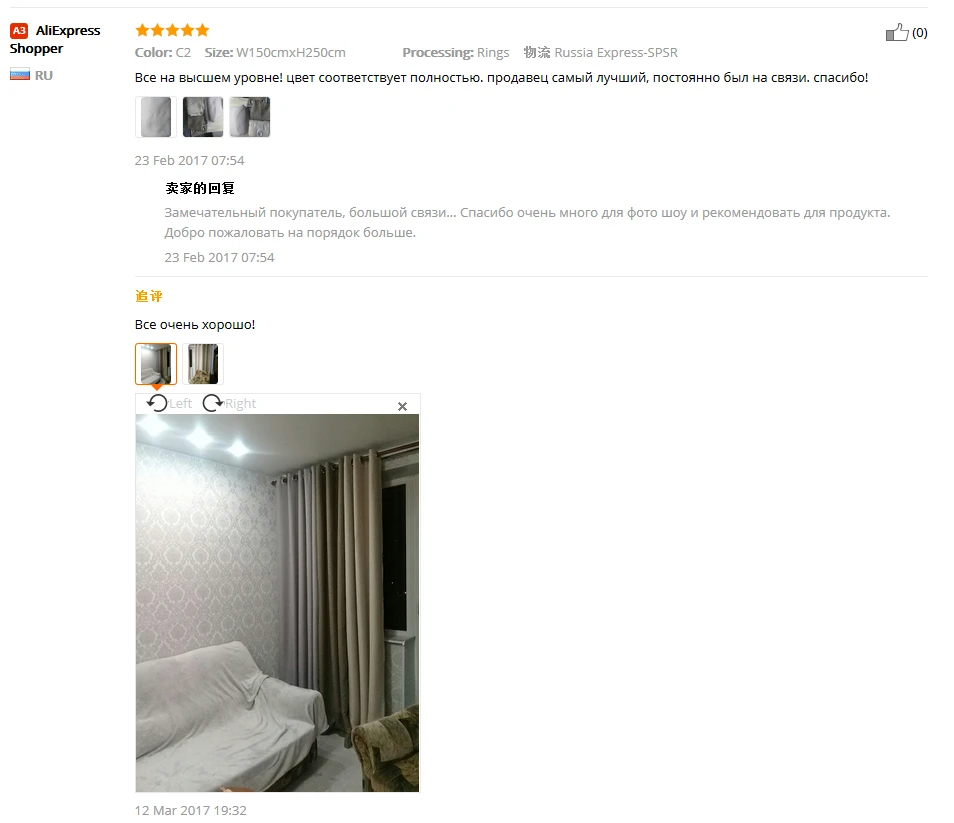Click the AliExpress Shopper username
954x823 pixels.
coord(55,40)
